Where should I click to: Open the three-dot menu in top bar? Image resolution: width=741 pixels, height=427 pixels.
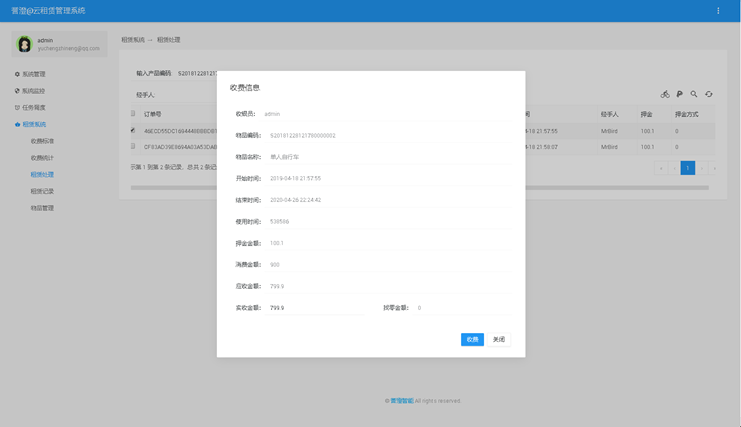click(x=718, y=11)
